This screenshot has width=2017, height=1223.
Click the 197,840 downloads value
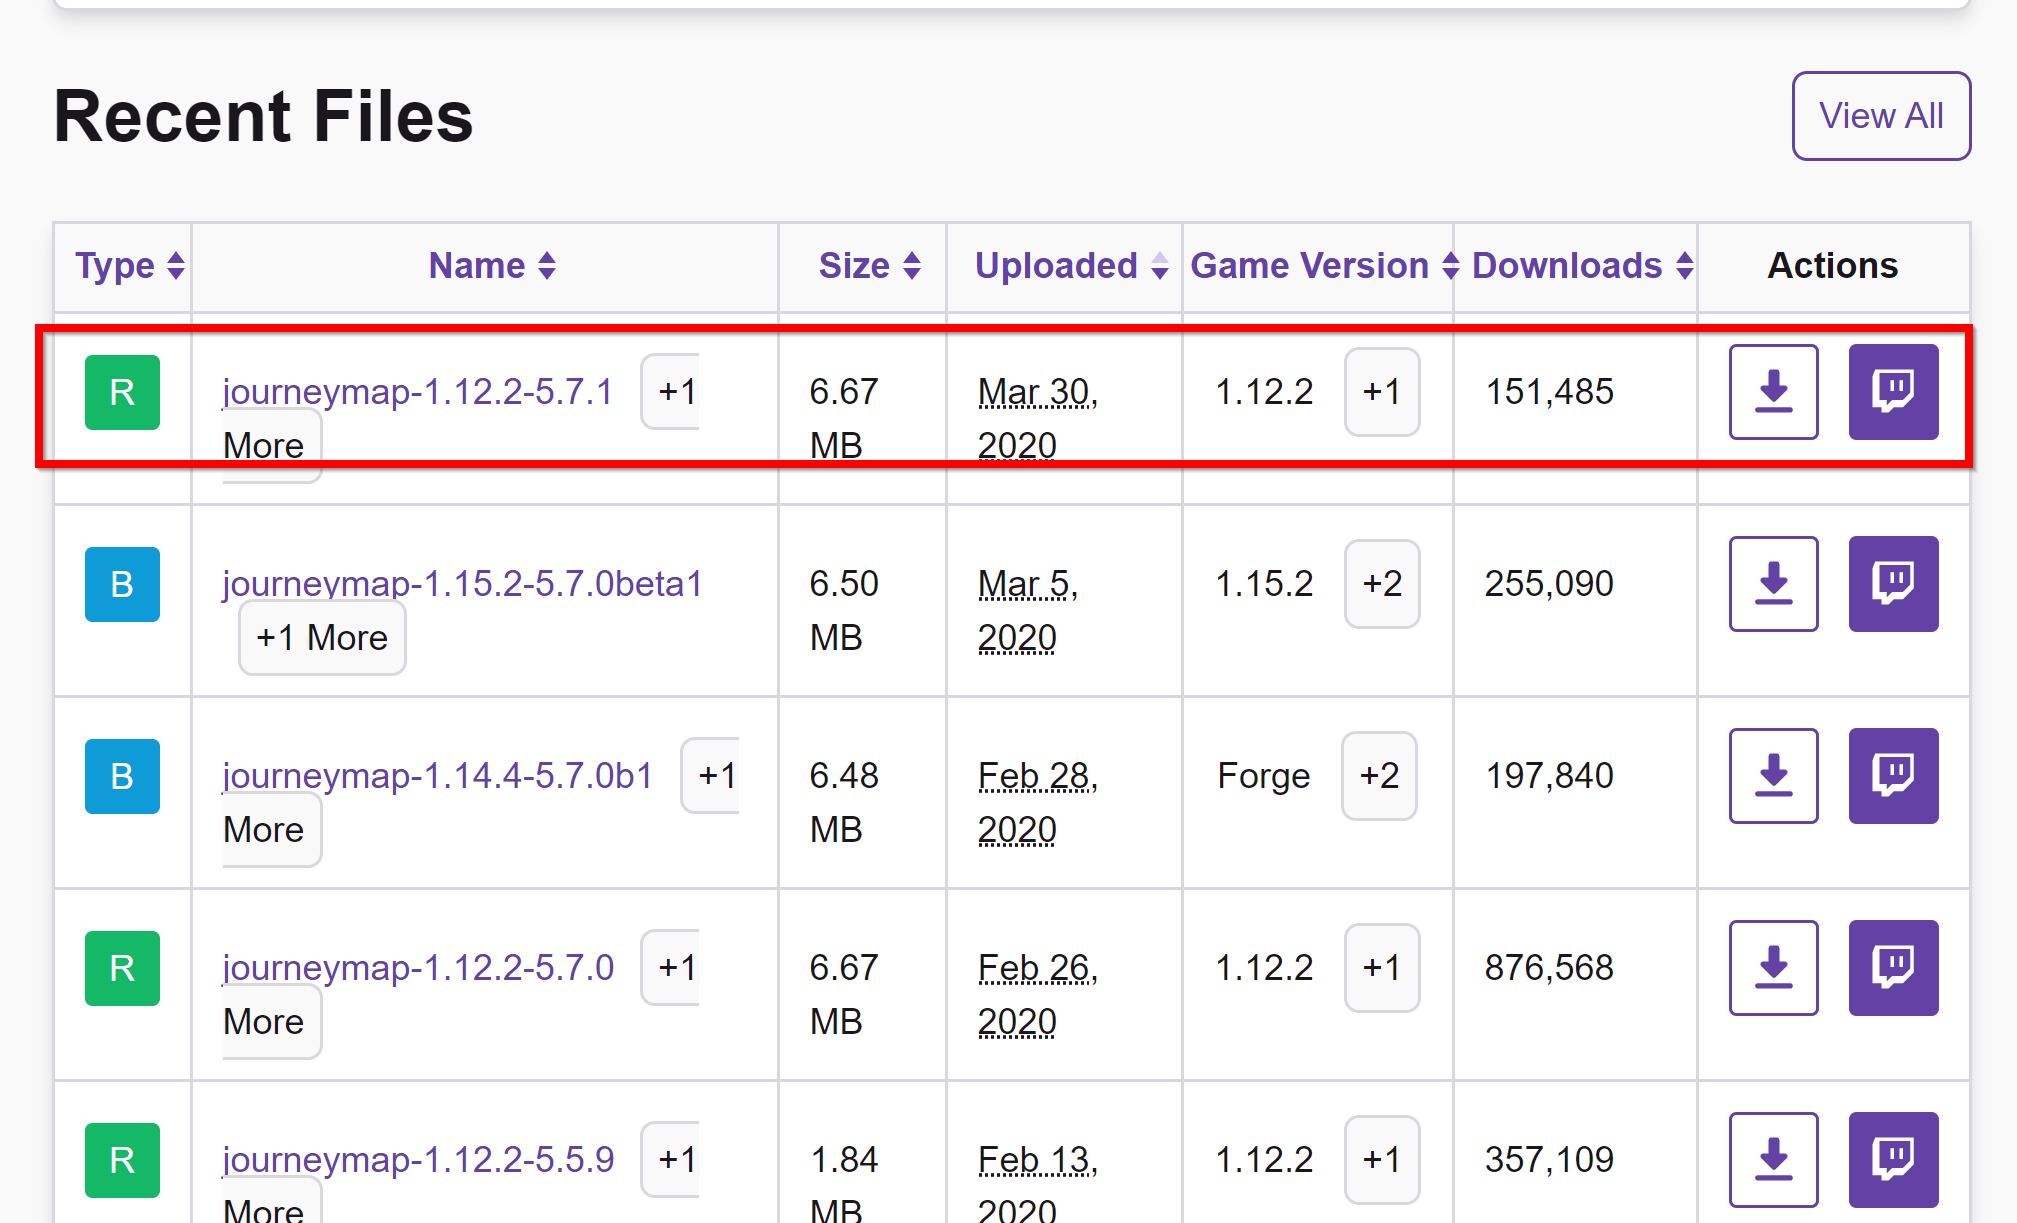tap(1549, 776)
